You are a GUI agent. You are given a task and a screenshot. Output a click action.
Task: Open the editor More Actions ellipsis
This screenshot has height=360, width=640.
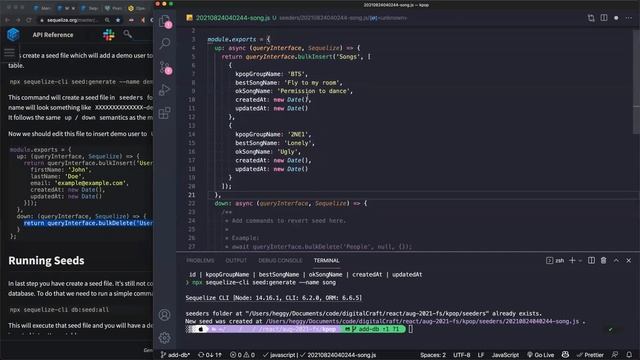pyautogui.click(x=629, y=18)
